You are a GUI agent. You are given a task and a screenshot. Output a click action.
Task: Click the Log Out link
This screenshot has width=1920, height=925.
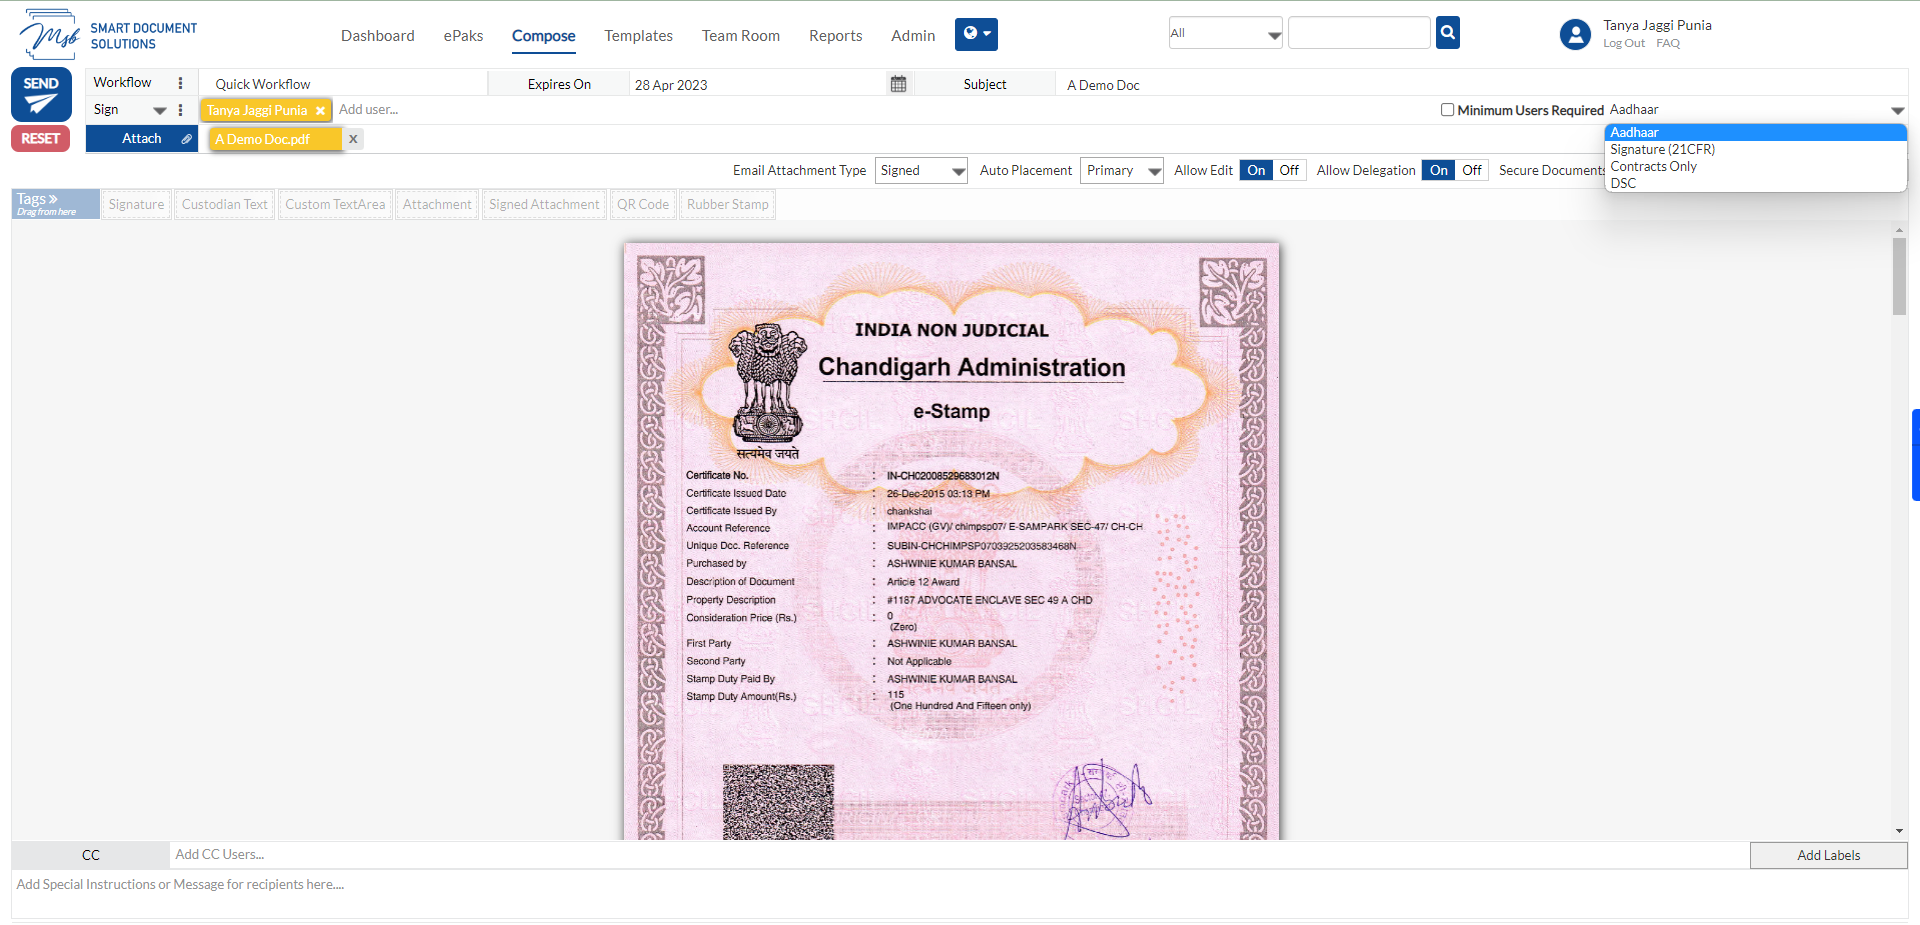(1623, 43)
